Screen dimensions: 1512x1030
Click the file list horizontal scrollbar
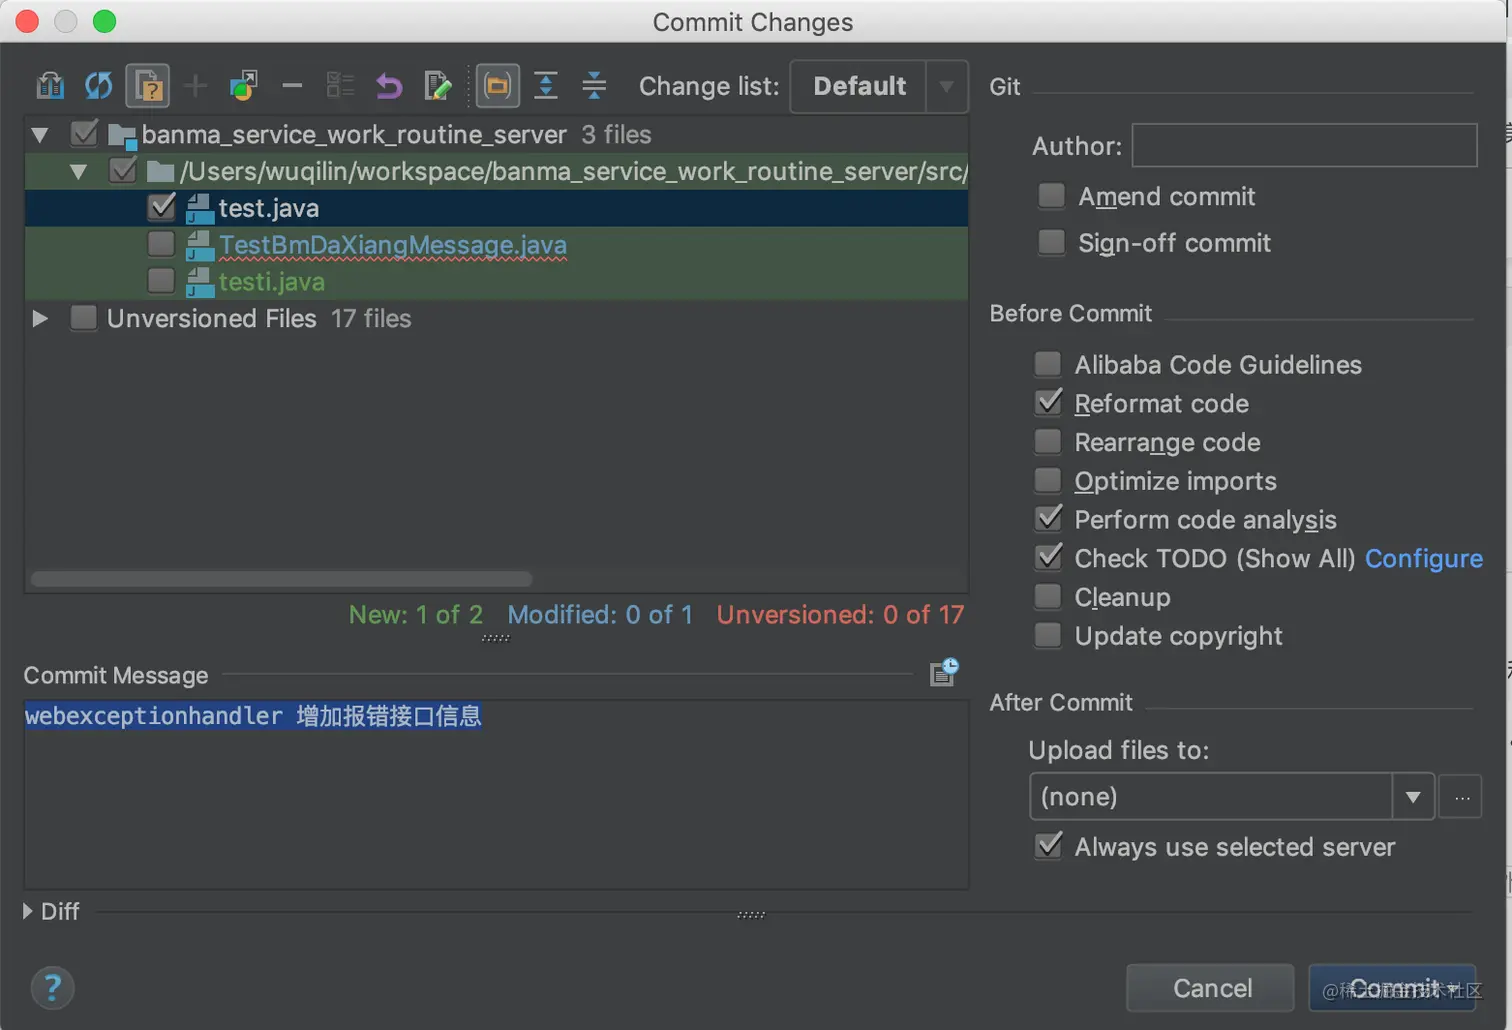(282, 579)
